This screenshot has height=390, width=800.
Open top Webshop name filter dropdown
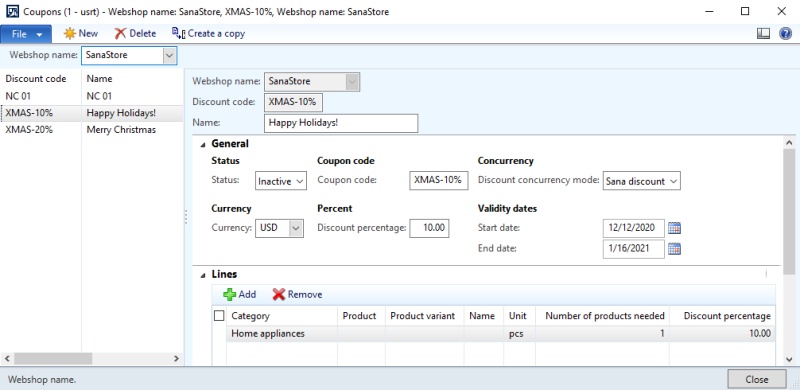170,55
